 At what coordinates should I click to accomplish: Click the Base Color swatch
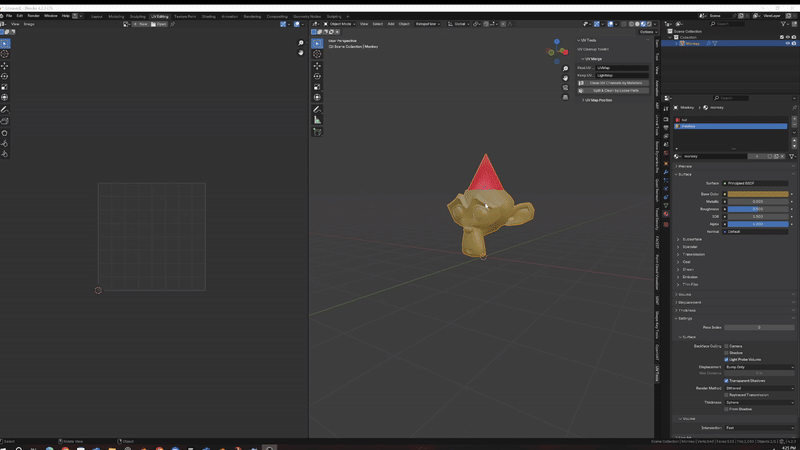[x=758, y=194]
